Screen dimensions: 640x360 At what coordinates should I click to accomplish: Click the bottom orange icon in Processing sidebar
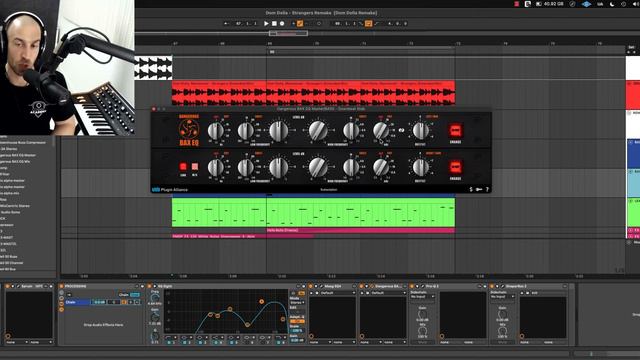(x=62, y=310)
